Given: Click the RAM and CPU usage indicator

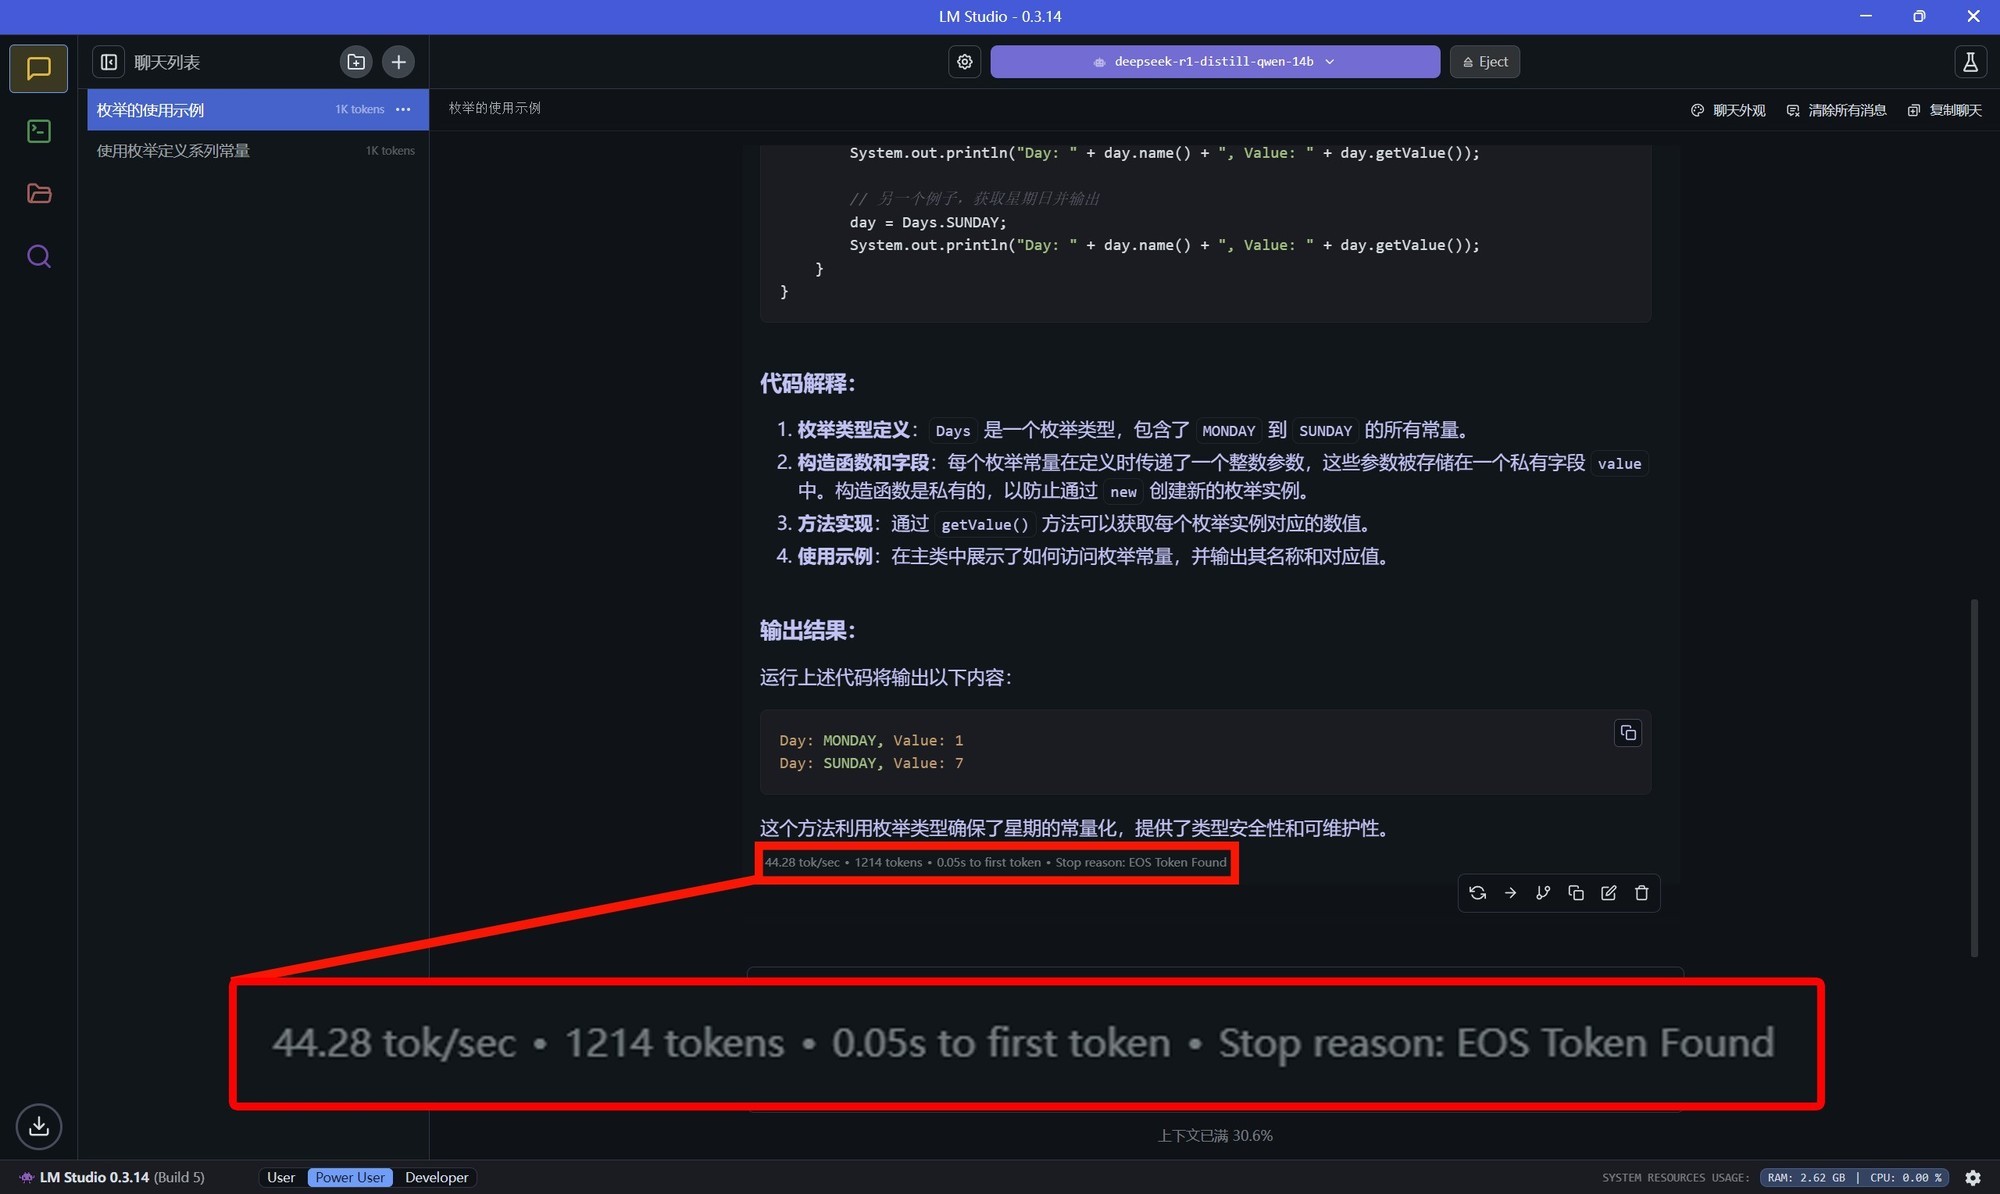Looking at the screenshot, I should (1854, 1177).
